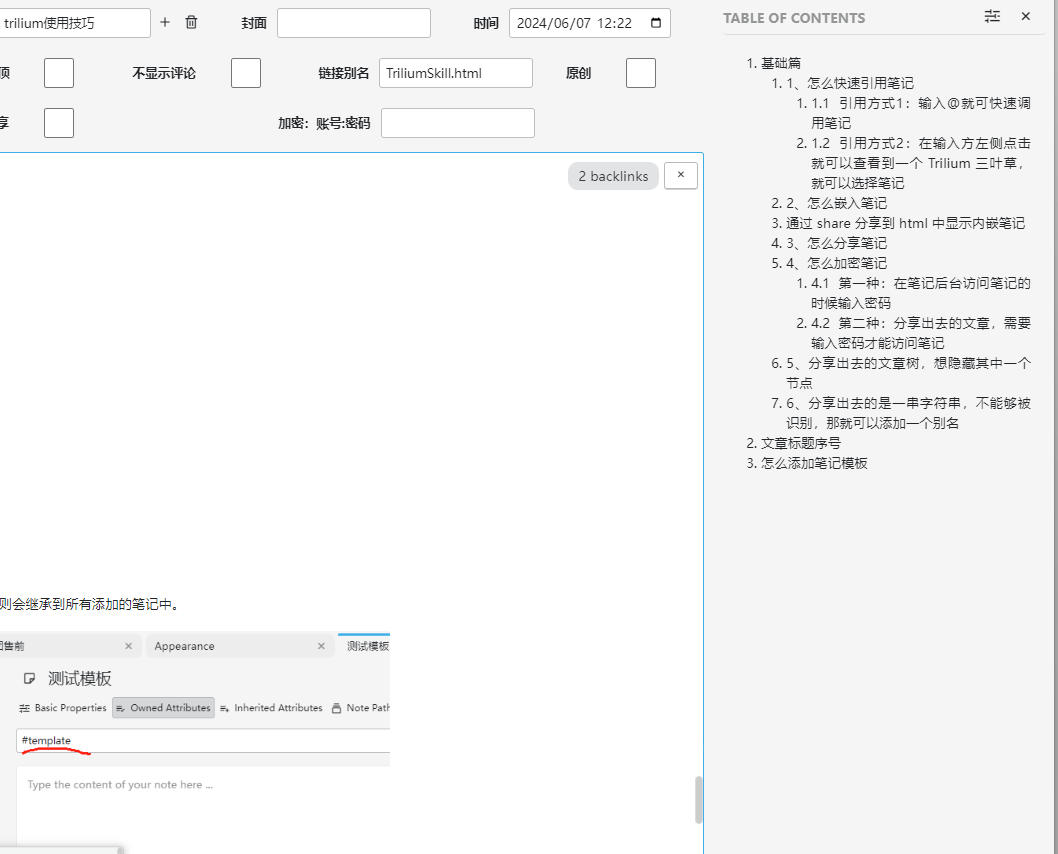
Task: Click the plus icon beside the title field
Action: (165, 22)
